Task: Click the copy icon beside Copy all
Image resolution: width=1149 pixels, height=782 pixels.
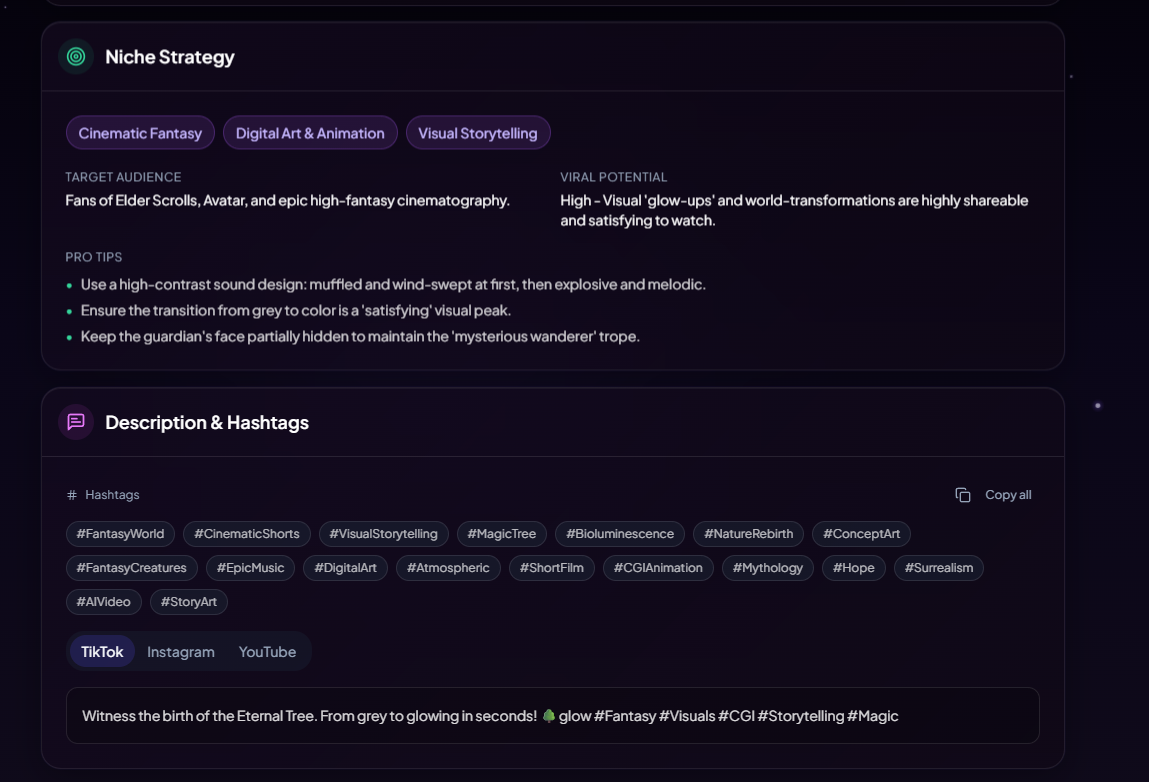Action: point(963,495)
